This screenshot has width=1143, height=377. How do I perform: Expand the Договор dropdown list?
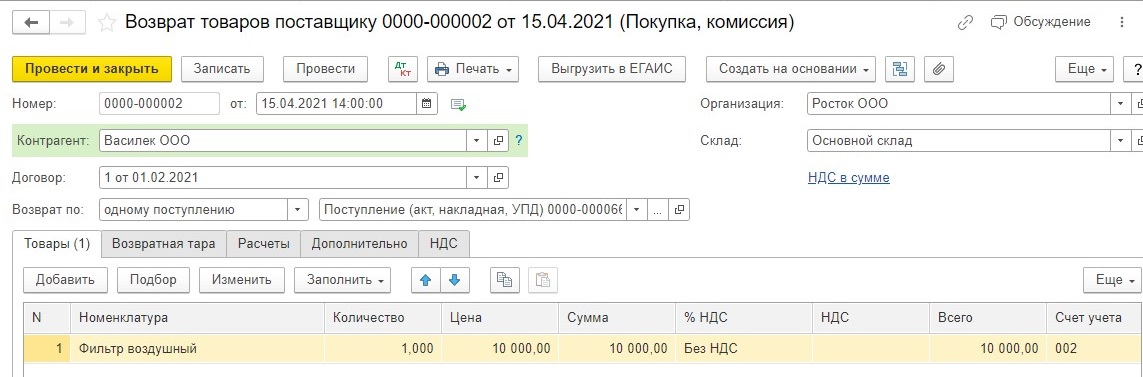[x=476, y=177]
